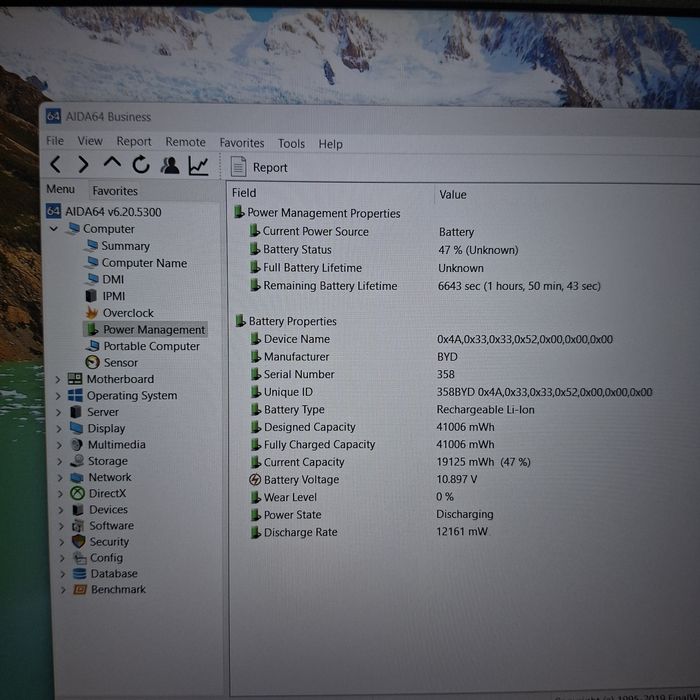Expand the Multimedia node

59,445
